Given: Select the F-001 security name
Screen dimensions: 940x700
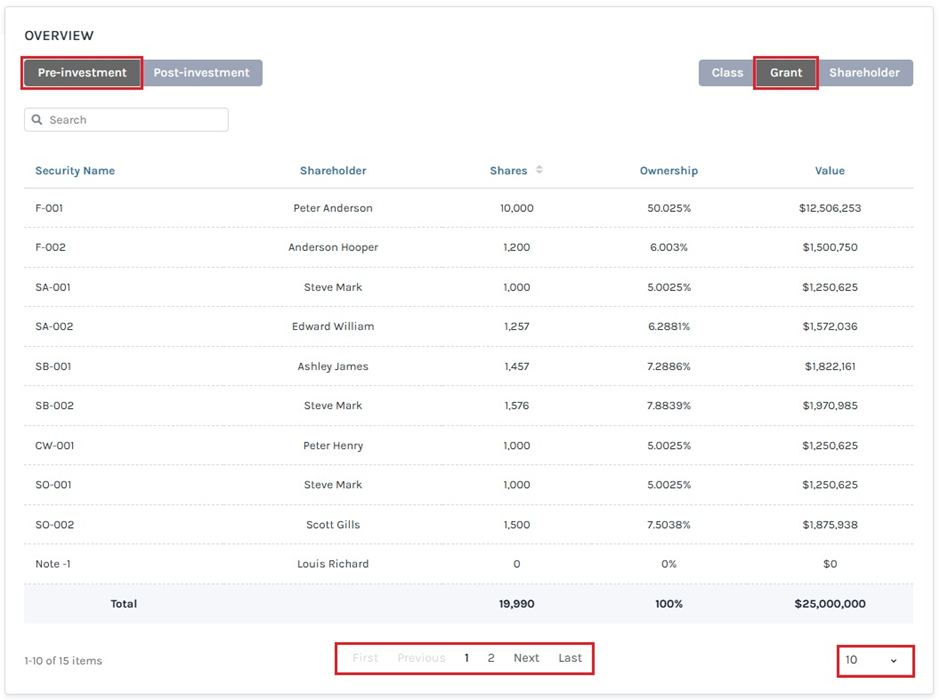Looking at the screenshot, I should [49, 208].
